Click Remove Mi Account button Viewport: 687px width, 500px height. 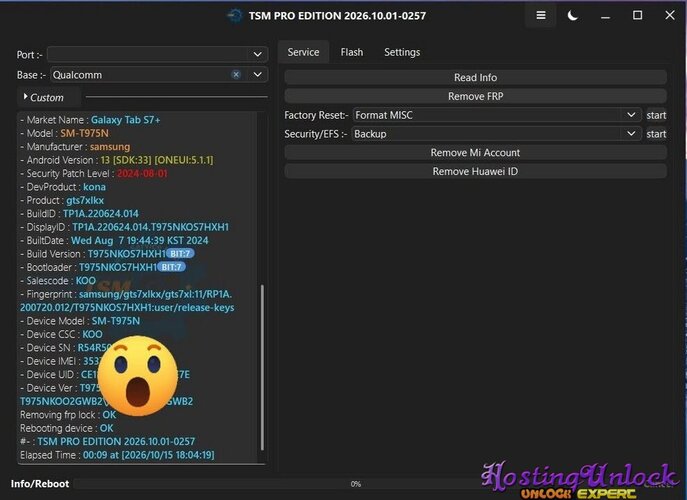click(475, 152)
